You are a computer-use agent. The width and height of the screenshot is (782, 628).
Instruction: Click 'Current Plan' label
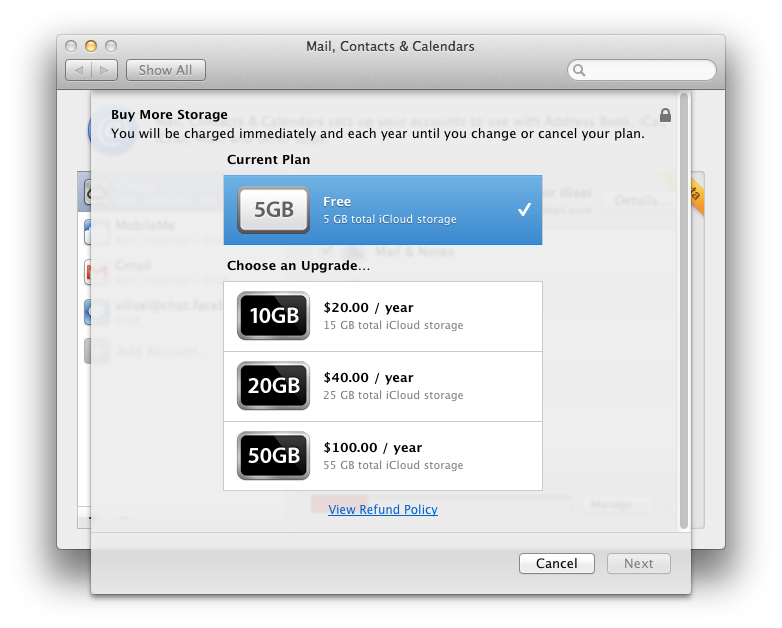(268, 160)
